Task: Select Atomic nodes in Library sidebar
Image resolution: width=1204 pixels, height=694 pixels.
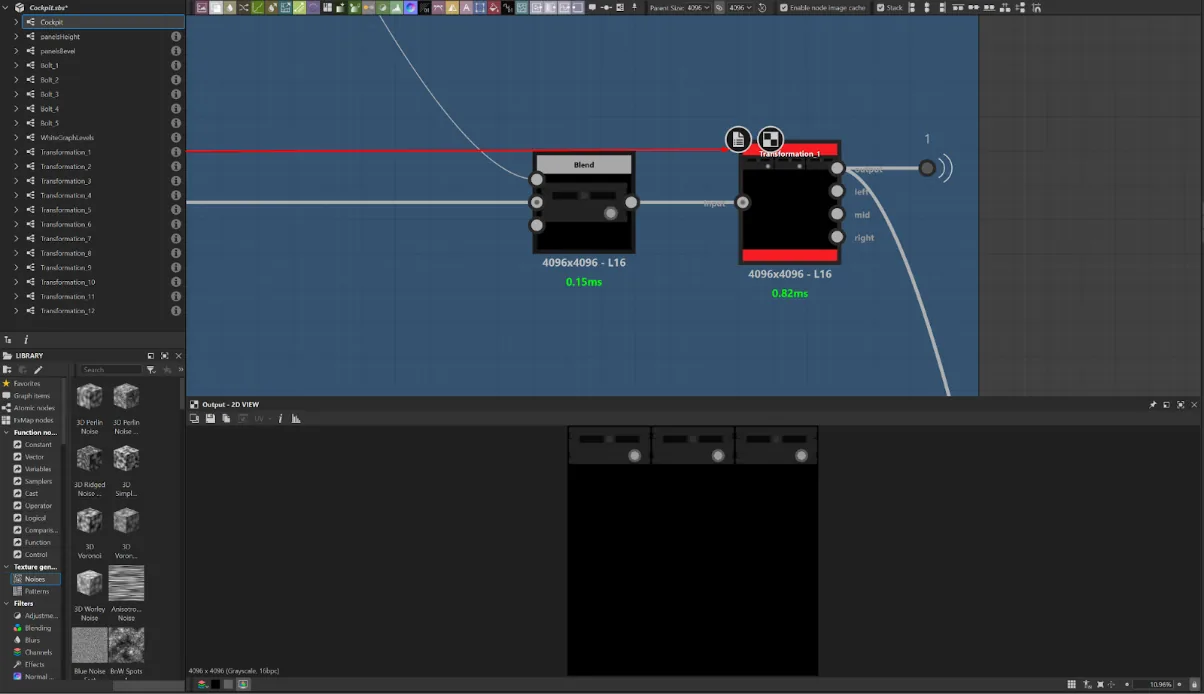Action: pyautogui.click(x=33, y=408)
